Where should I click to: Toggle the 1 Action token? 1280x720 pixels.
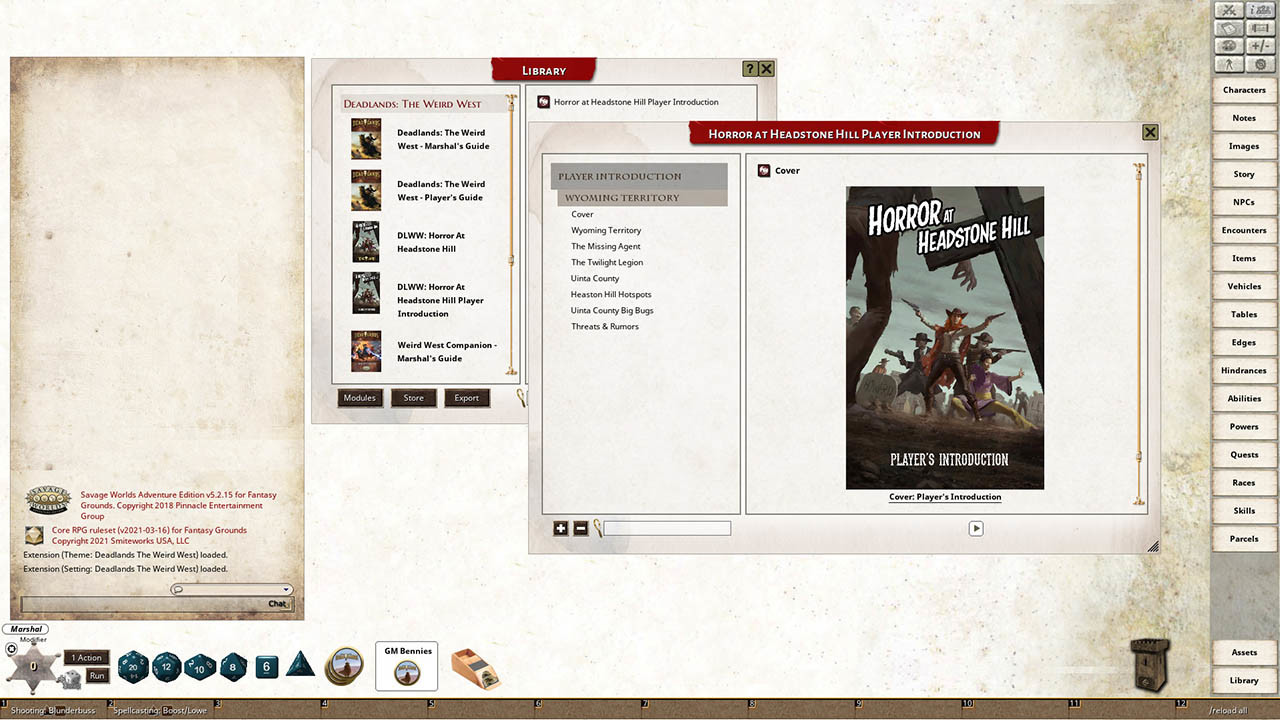[x=86, y=658]
